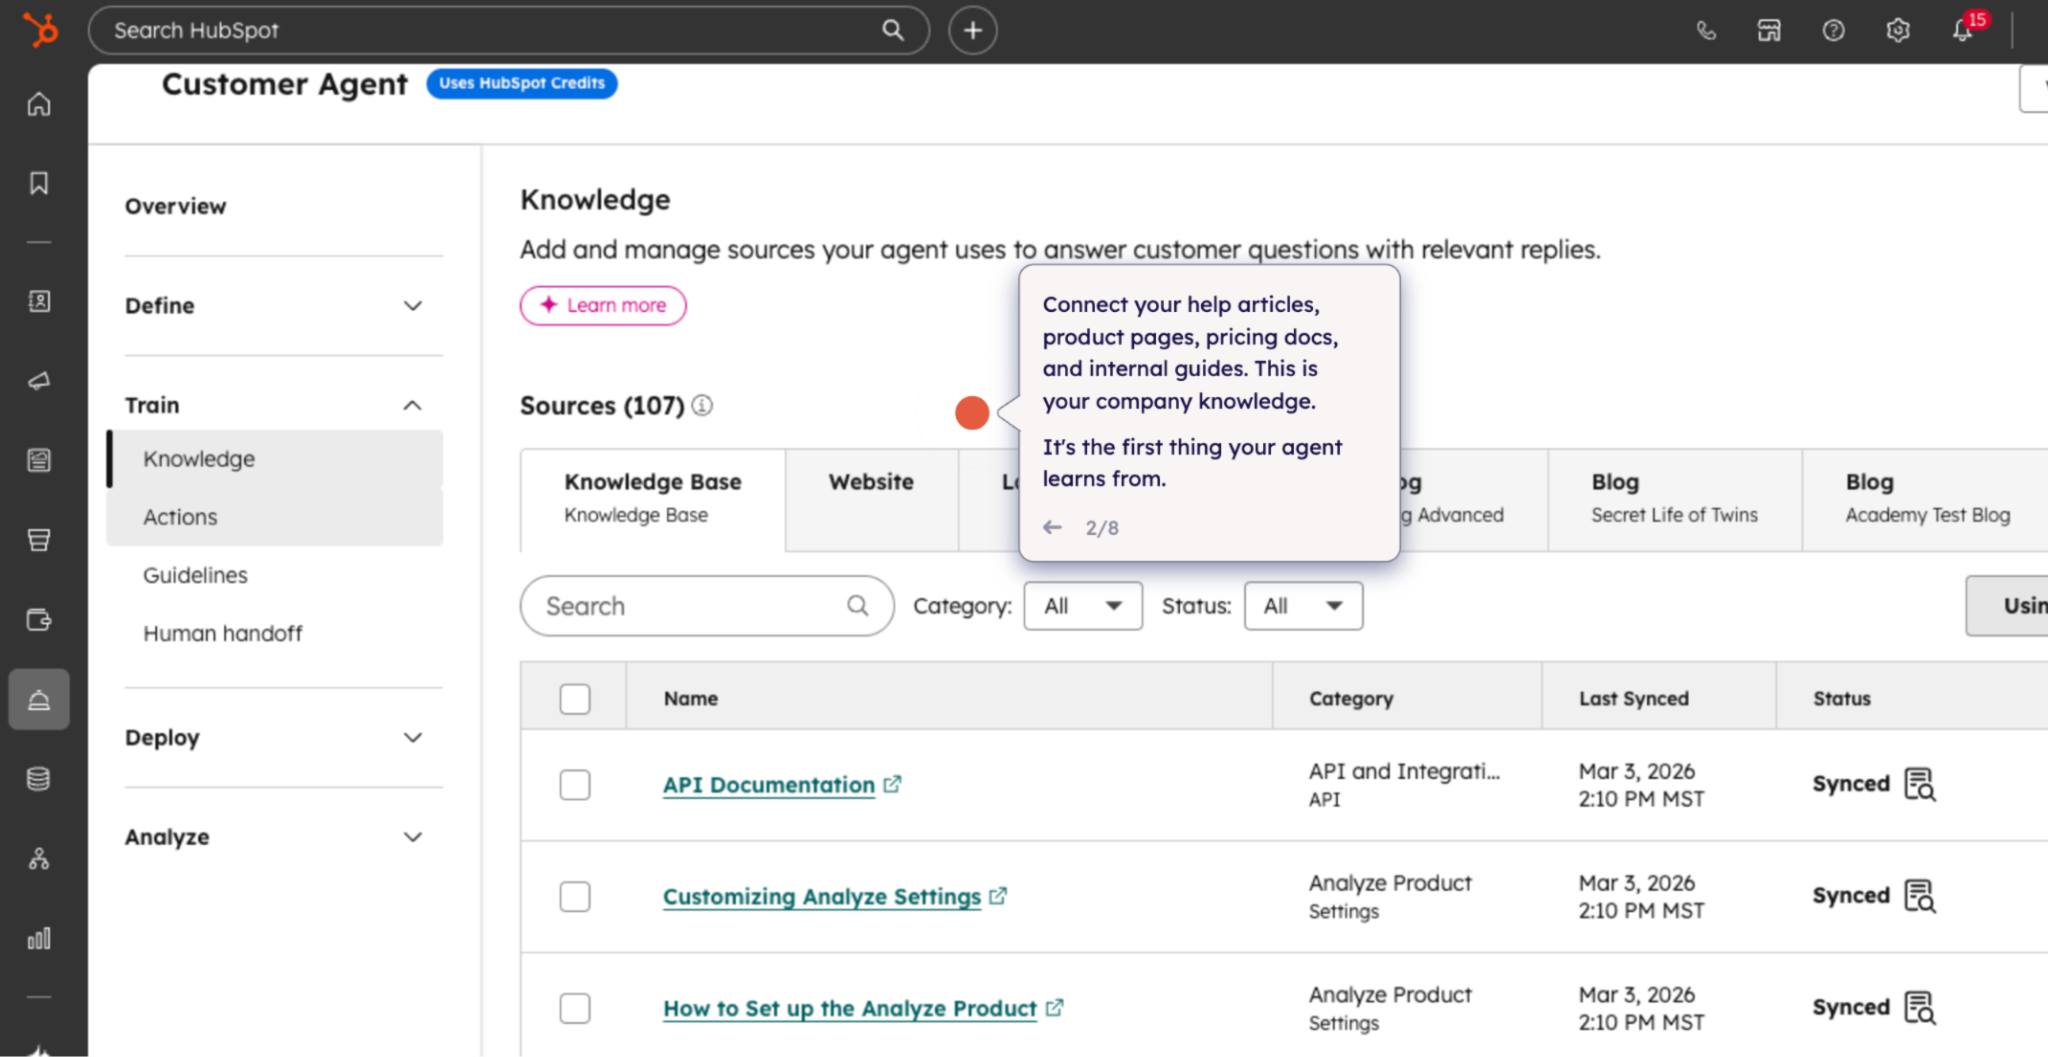Open preview icon for Customizing Analyze Settings row
2048x1057 pixels.
pos(1920,896)
